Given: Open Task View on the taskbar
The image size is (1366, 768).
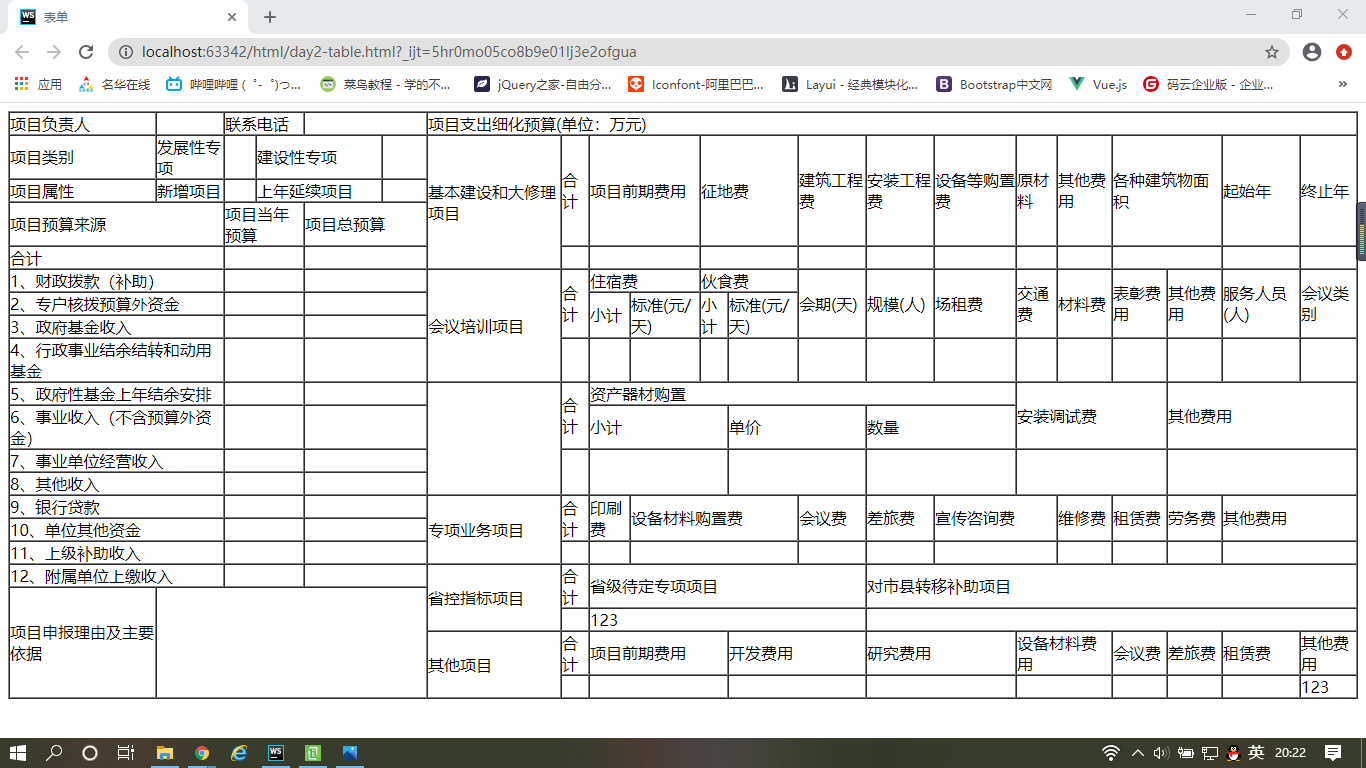Looking at the screenshot, I should tap(126, 753).
